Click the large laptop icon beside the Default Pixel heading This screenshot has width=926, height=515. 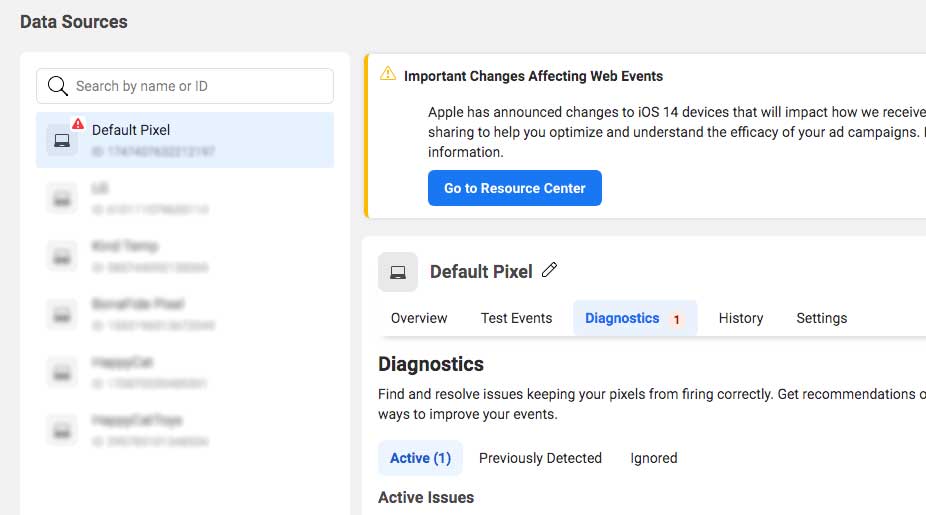tap(398, 272)
